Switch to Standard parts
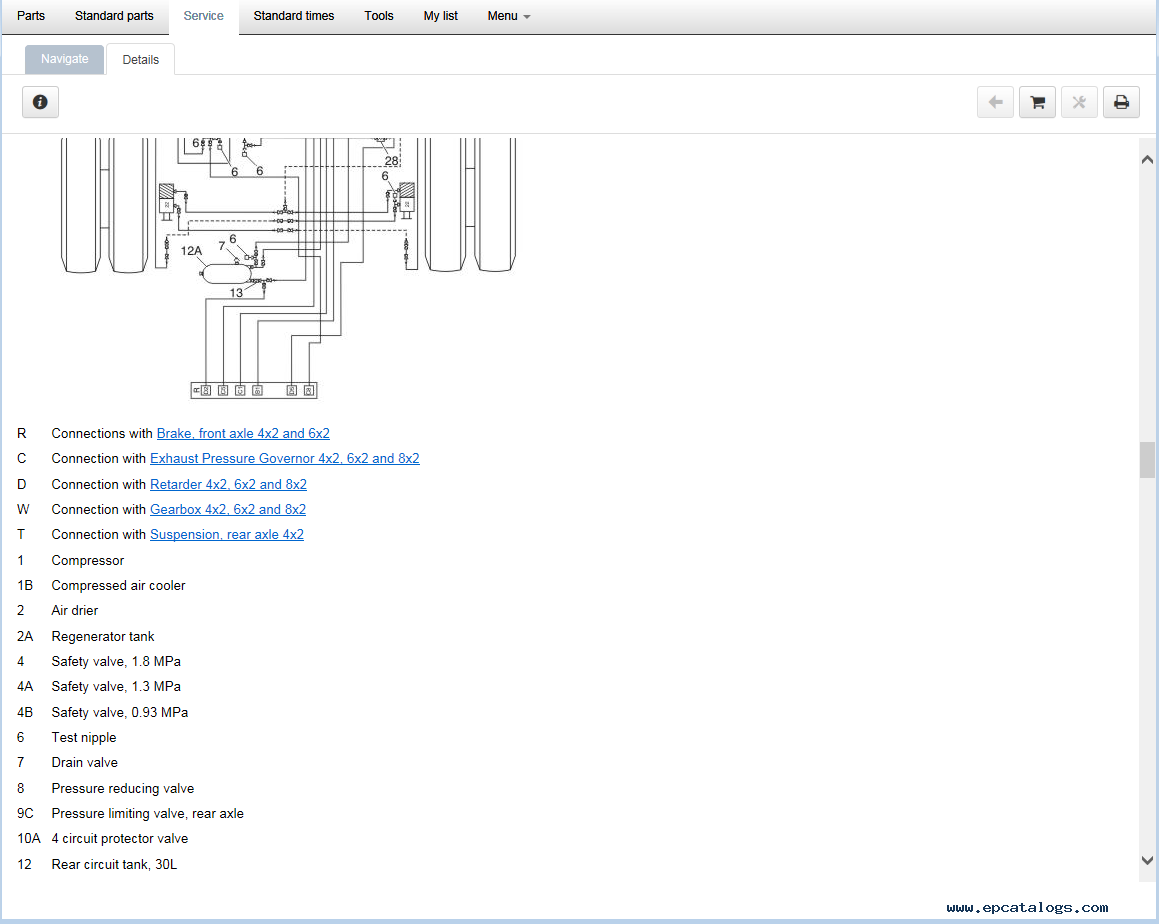 coord(114,16)
